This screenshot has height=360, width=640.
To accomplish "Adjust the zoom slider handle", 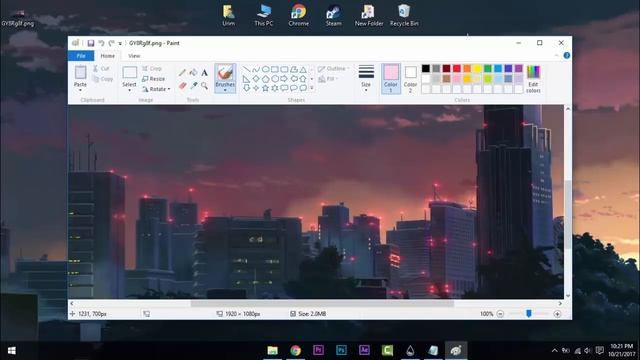I will tap(529, 313).
